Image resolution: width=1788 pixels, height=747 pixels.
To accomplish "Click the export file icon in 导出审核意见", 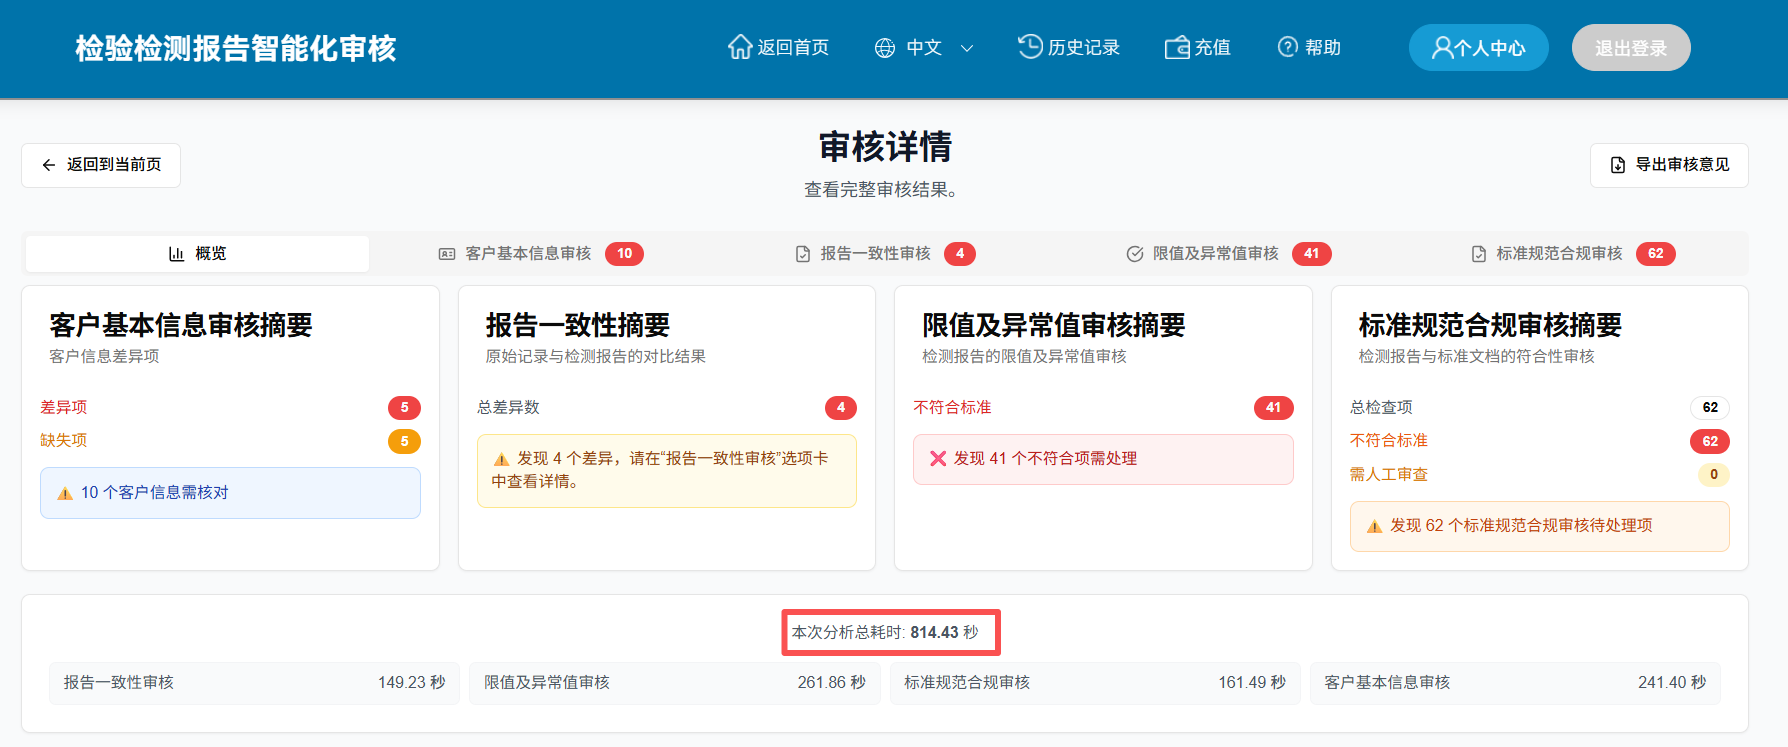I will point(1618,165).
